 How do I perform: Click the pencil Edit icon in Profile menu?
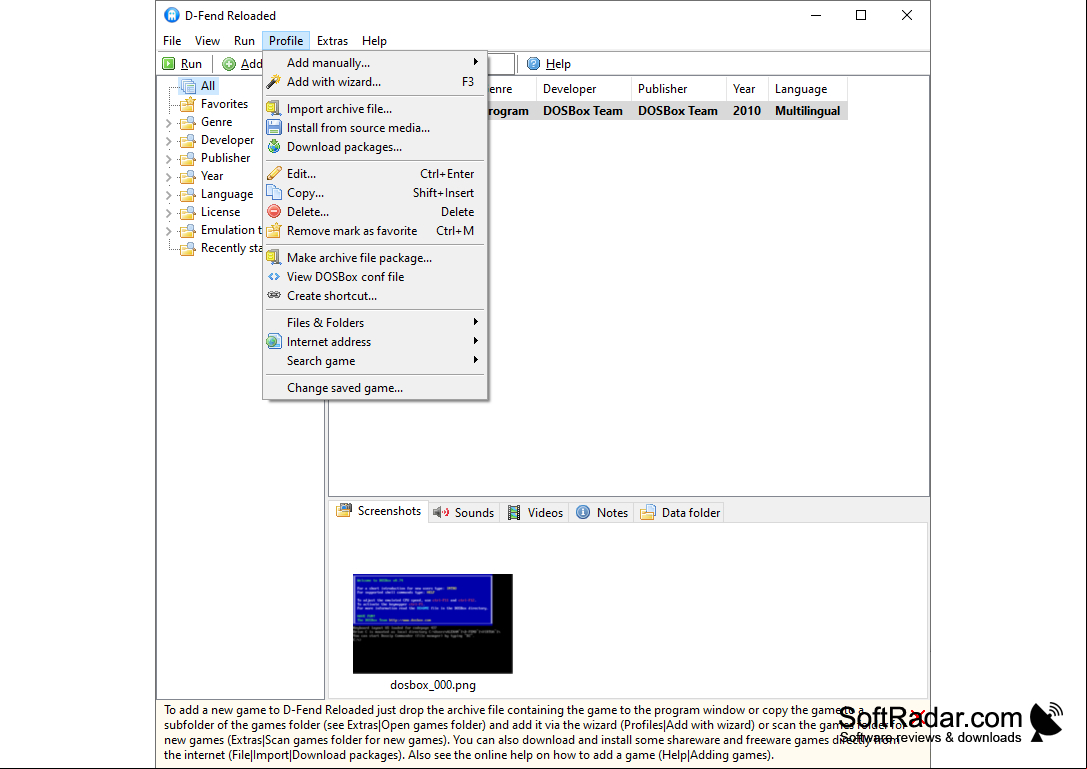pos(275,173)
